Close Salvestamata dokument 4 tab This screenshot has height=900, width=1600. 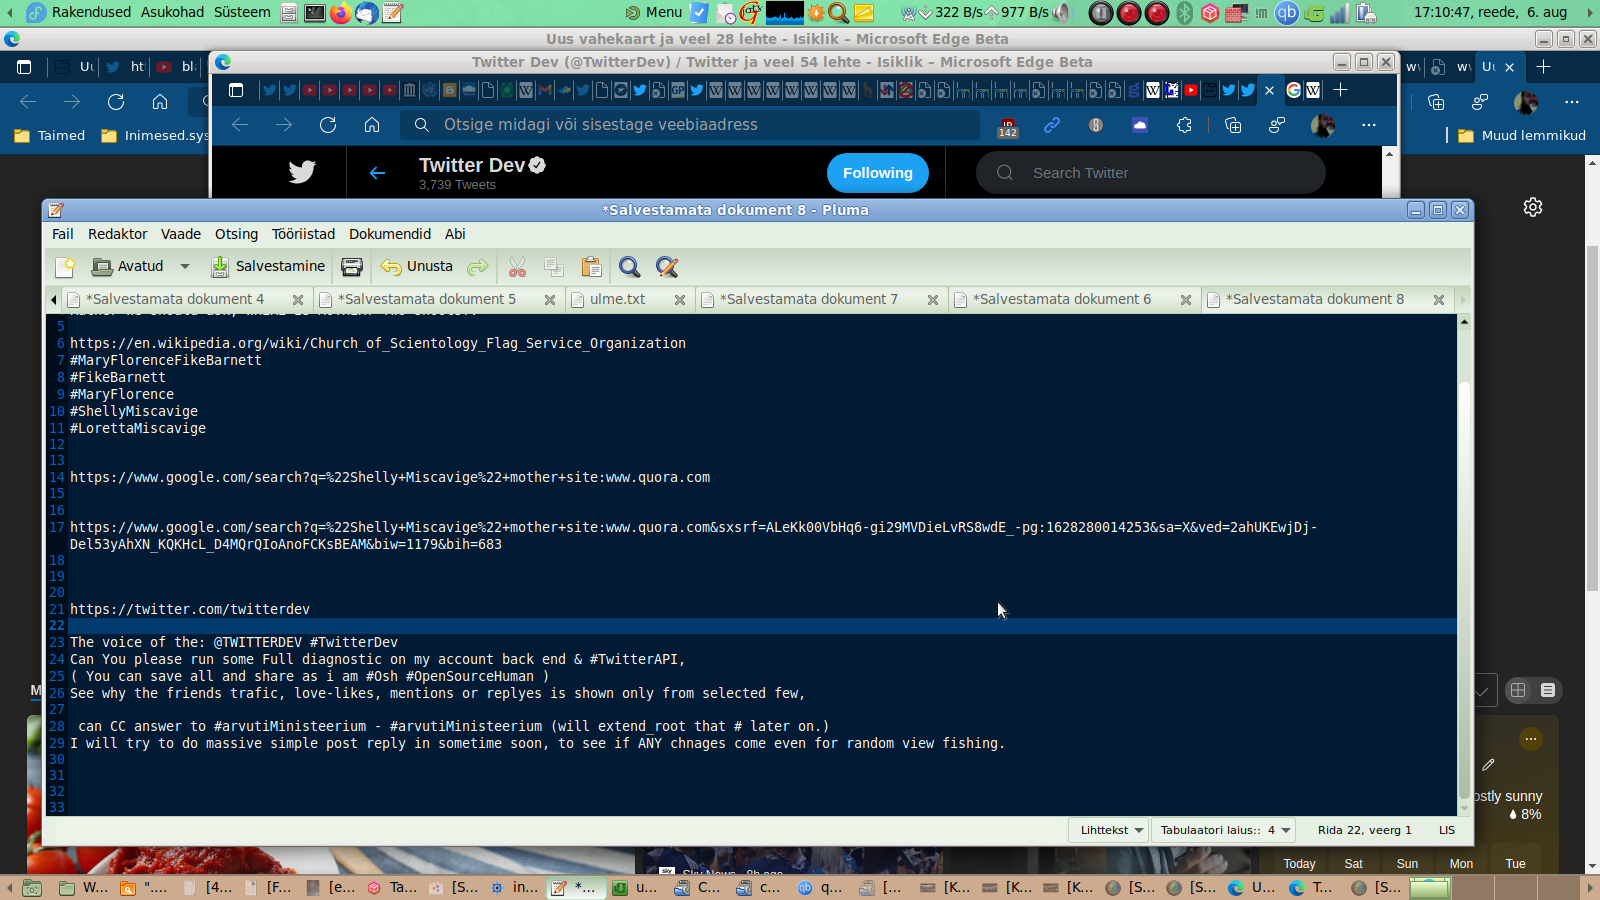pyautogui.click(x=298, y=300)
